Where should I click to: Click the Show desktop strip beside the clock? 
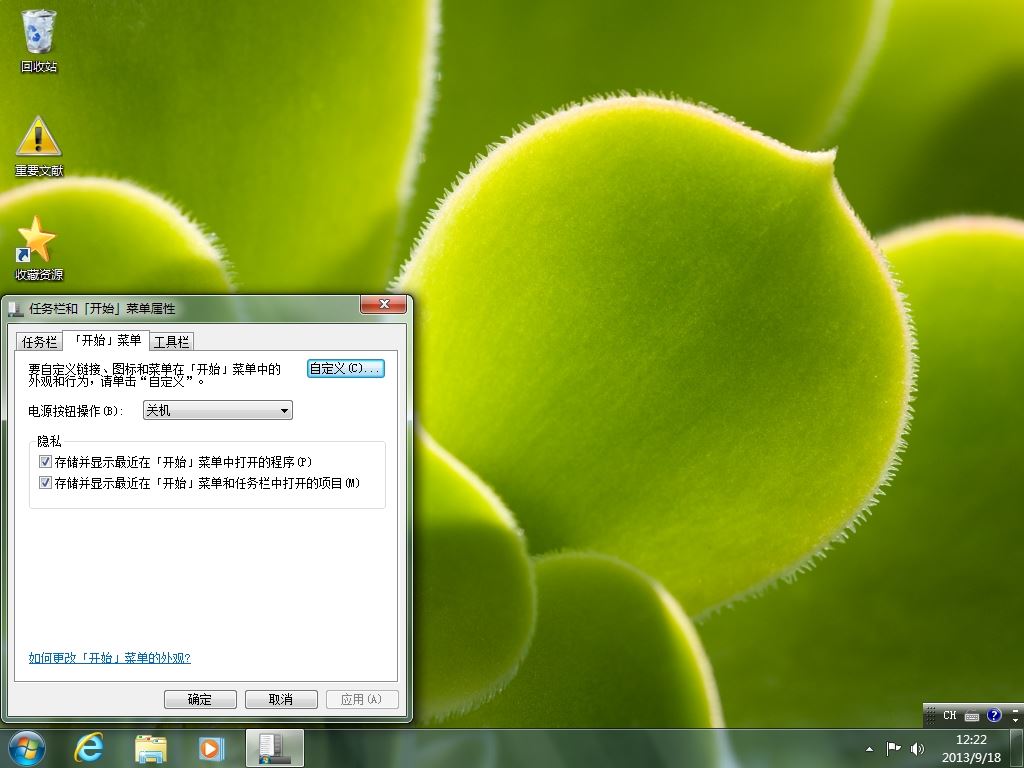pyautogui.click(x=1016, y=748)
